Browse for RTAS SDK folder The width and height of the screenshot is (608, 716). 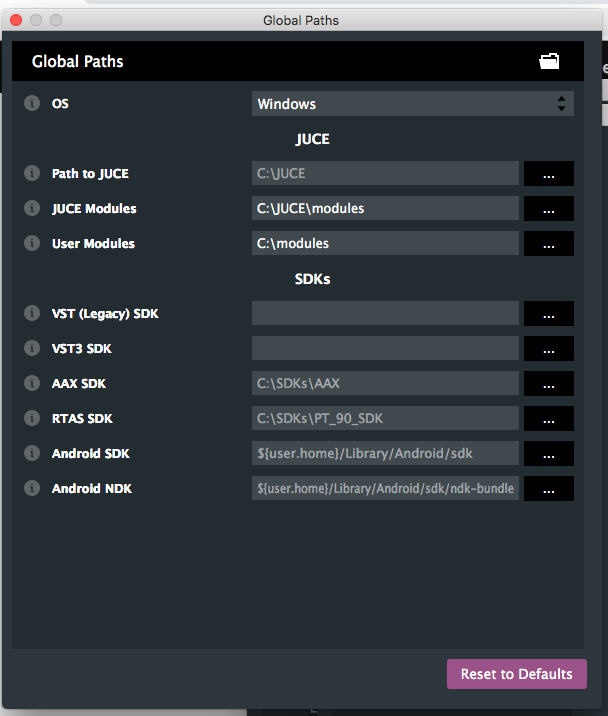[x=549, y=418]
